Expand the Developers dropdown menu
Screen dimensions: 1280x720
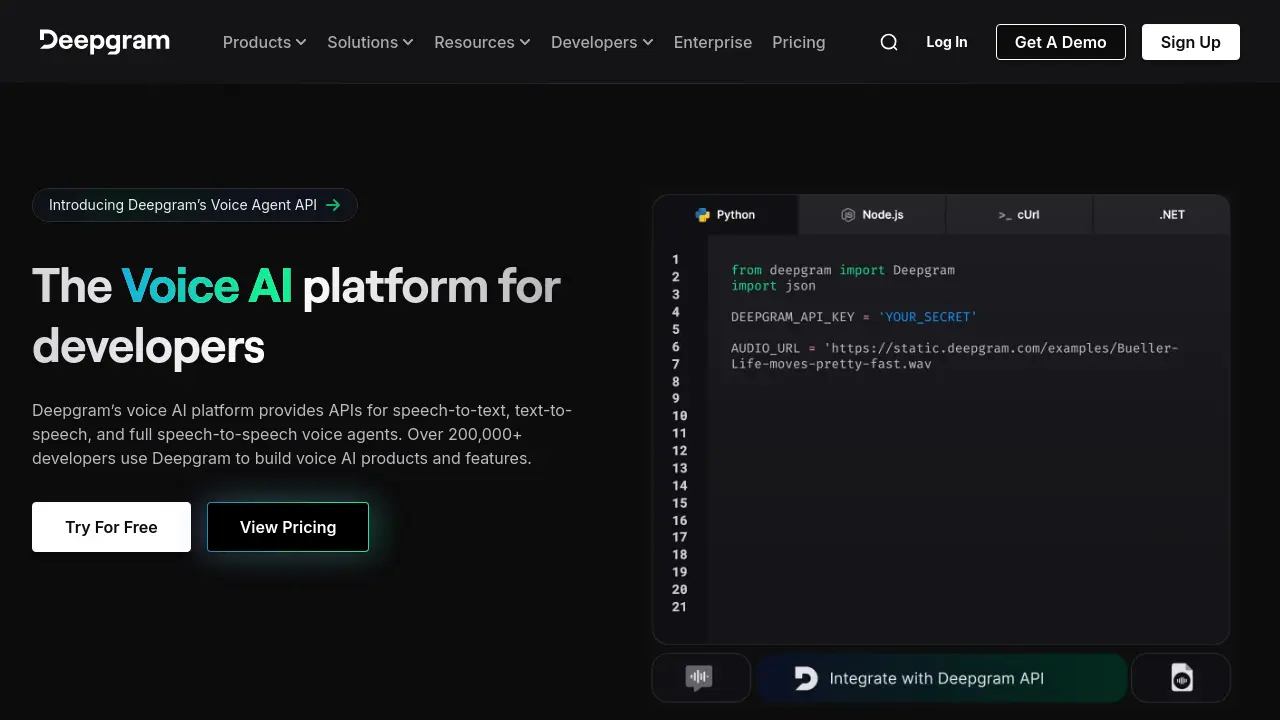[602, 42]
